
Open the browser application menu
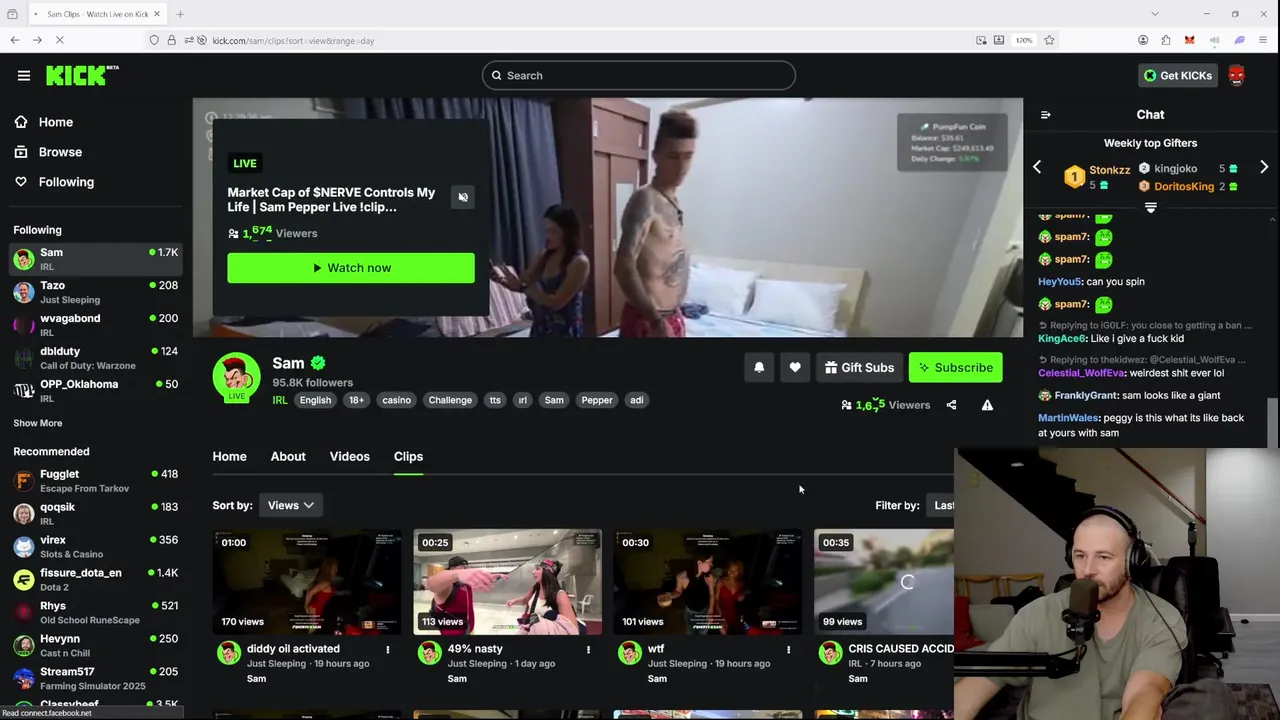(x=1264, y=40)
